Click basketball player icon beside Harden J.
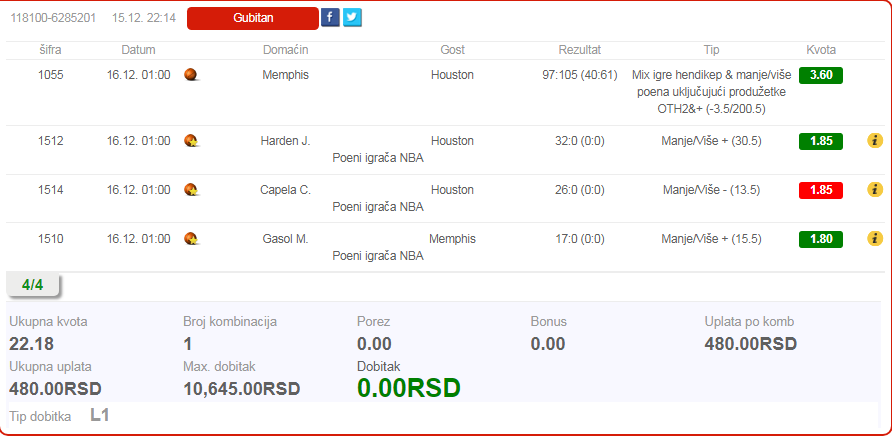This screenshot has height=436, width=892. [x=191, y=141]
